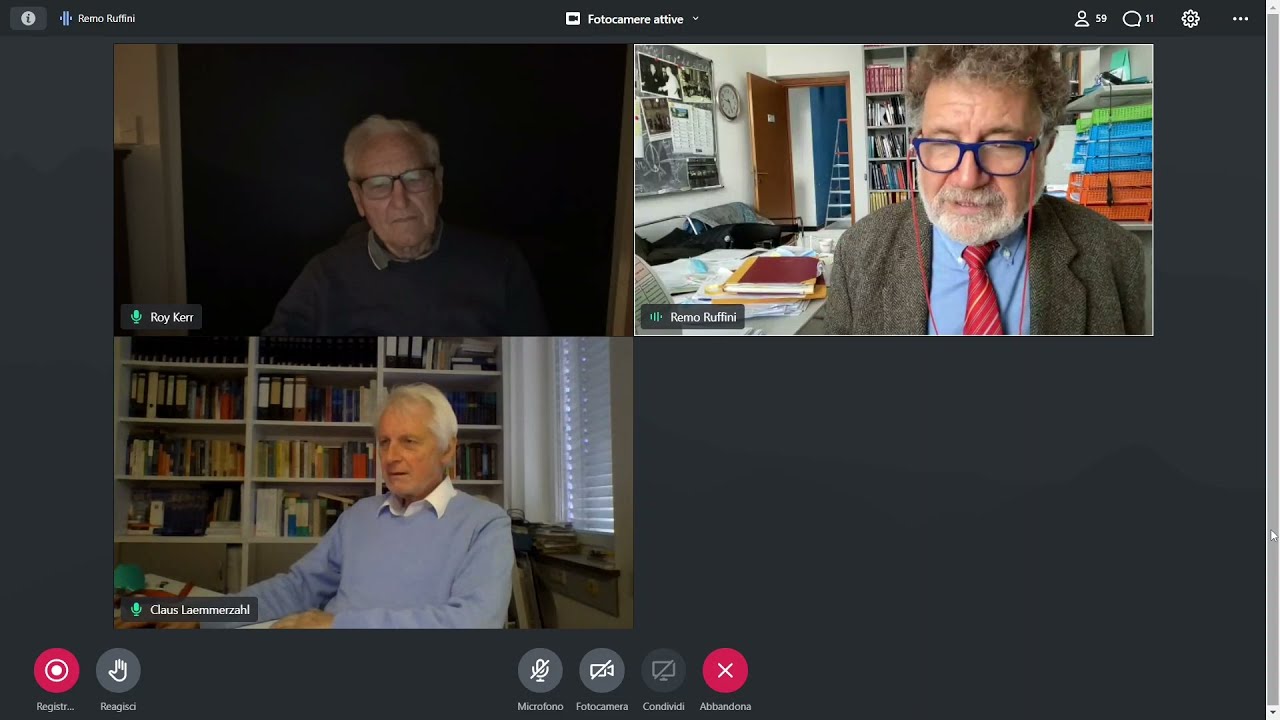Click the scrollbar down arrow
The width and height of the screenshot is (1280, 720).
[1273, 712]
